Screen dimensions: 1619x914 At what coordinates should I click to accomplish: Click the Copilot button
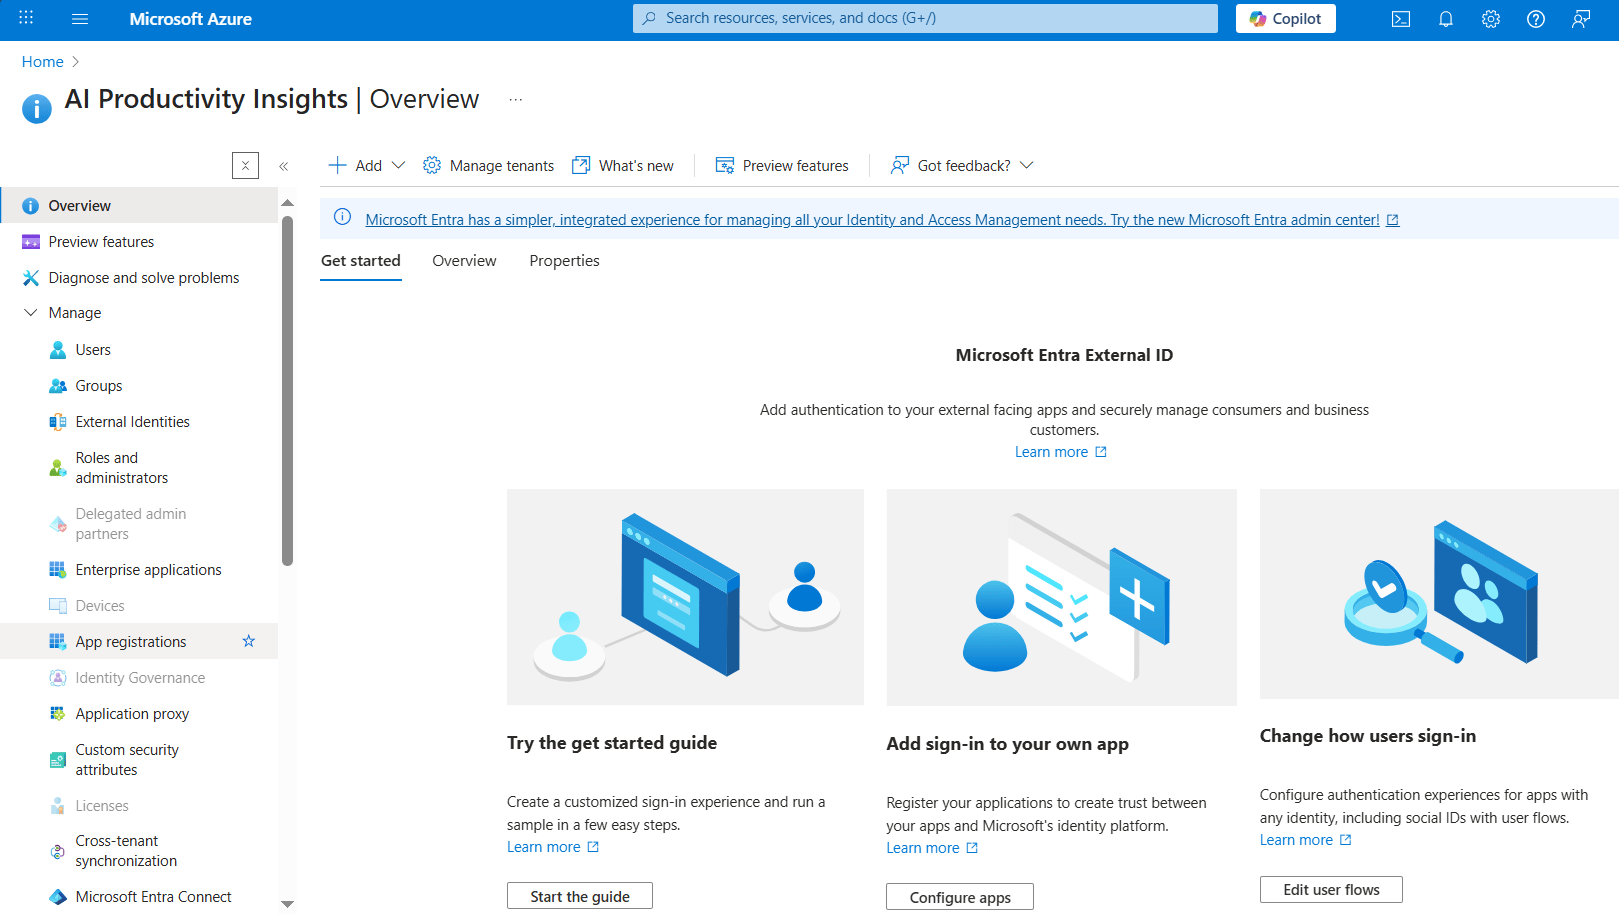pos(1286,19)
